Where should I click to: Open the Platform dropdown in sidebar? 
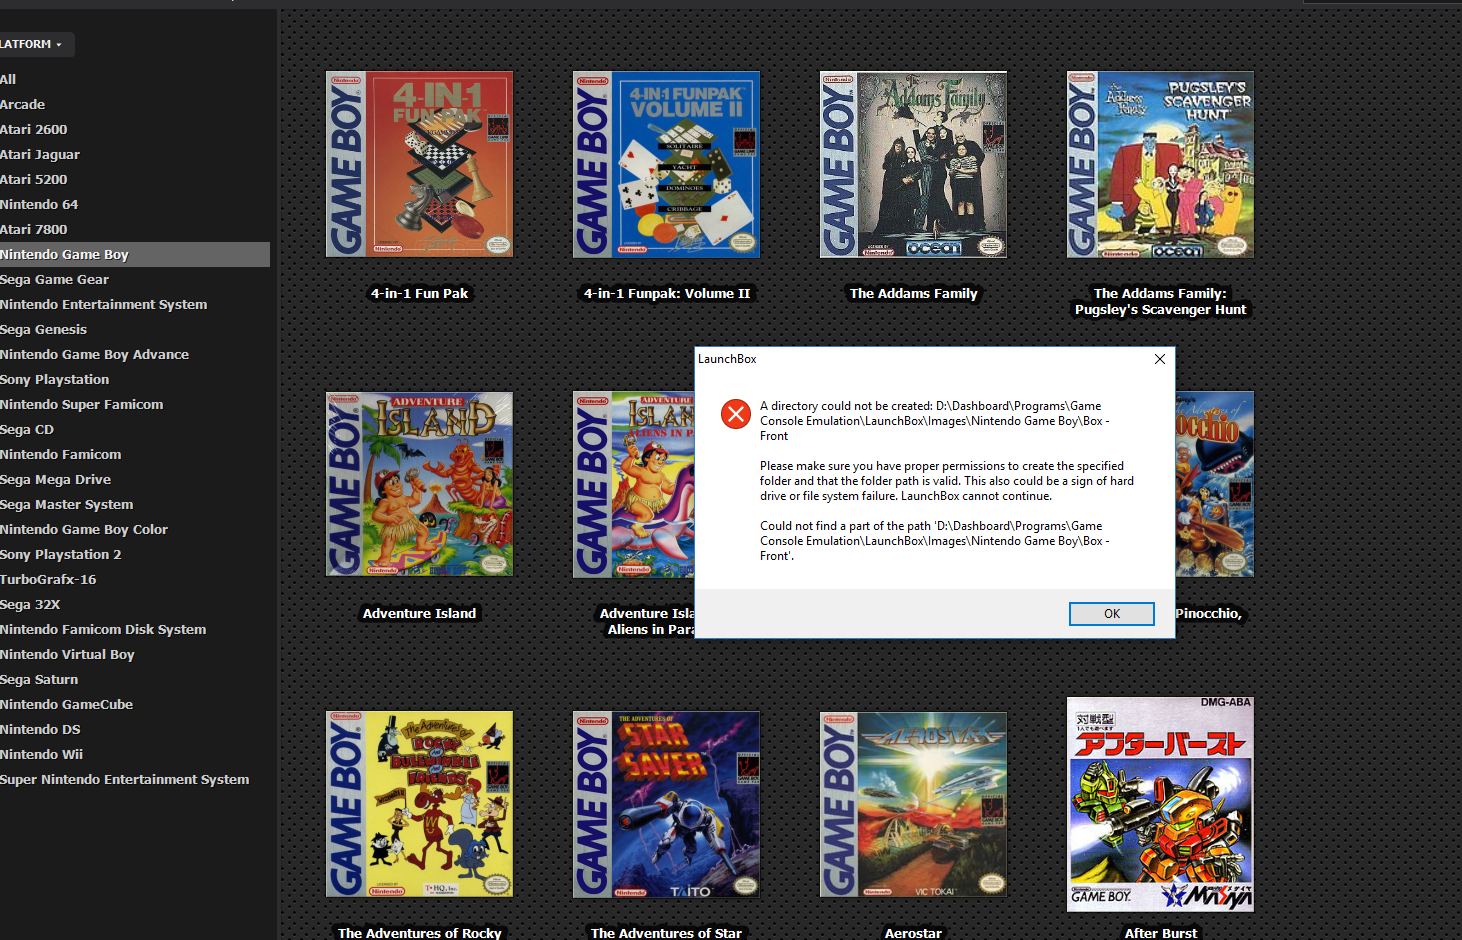[x=36, y=44]
